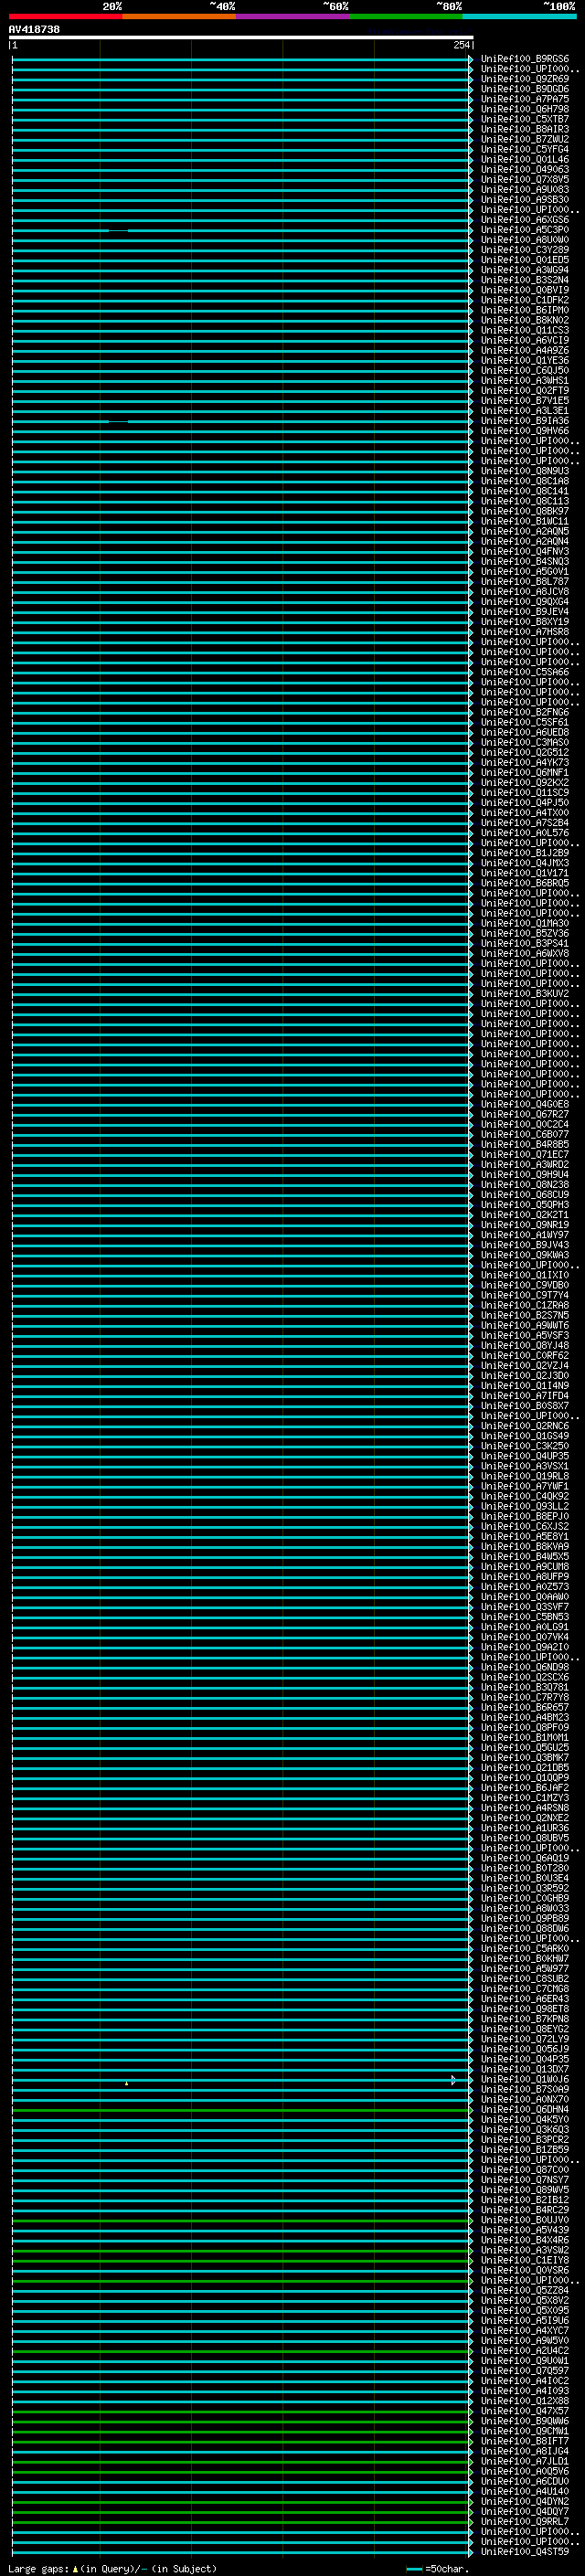Select the UniRef100_C5YFG4 label

coord(524,149)
